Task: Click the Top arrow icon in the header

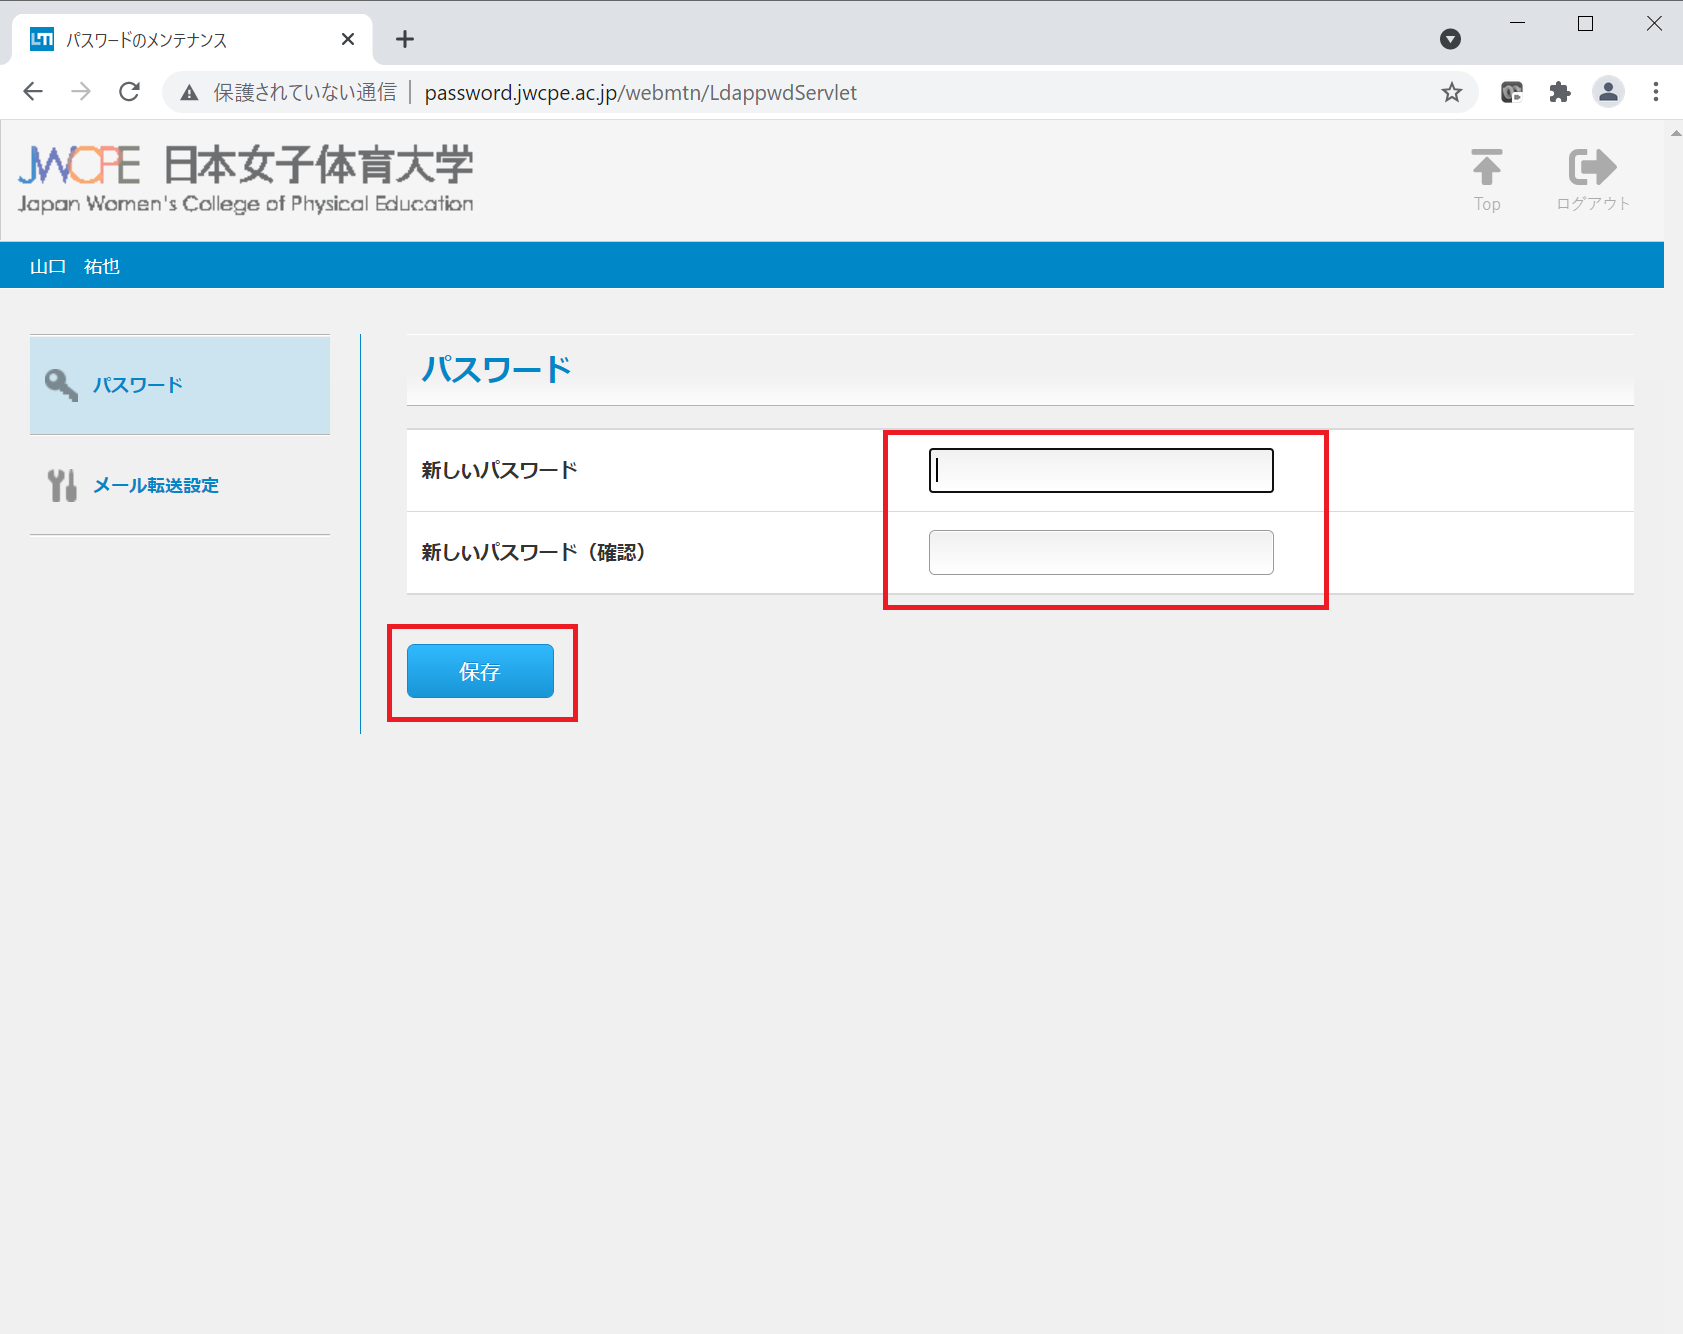Action: click(x=1487, y=168)
